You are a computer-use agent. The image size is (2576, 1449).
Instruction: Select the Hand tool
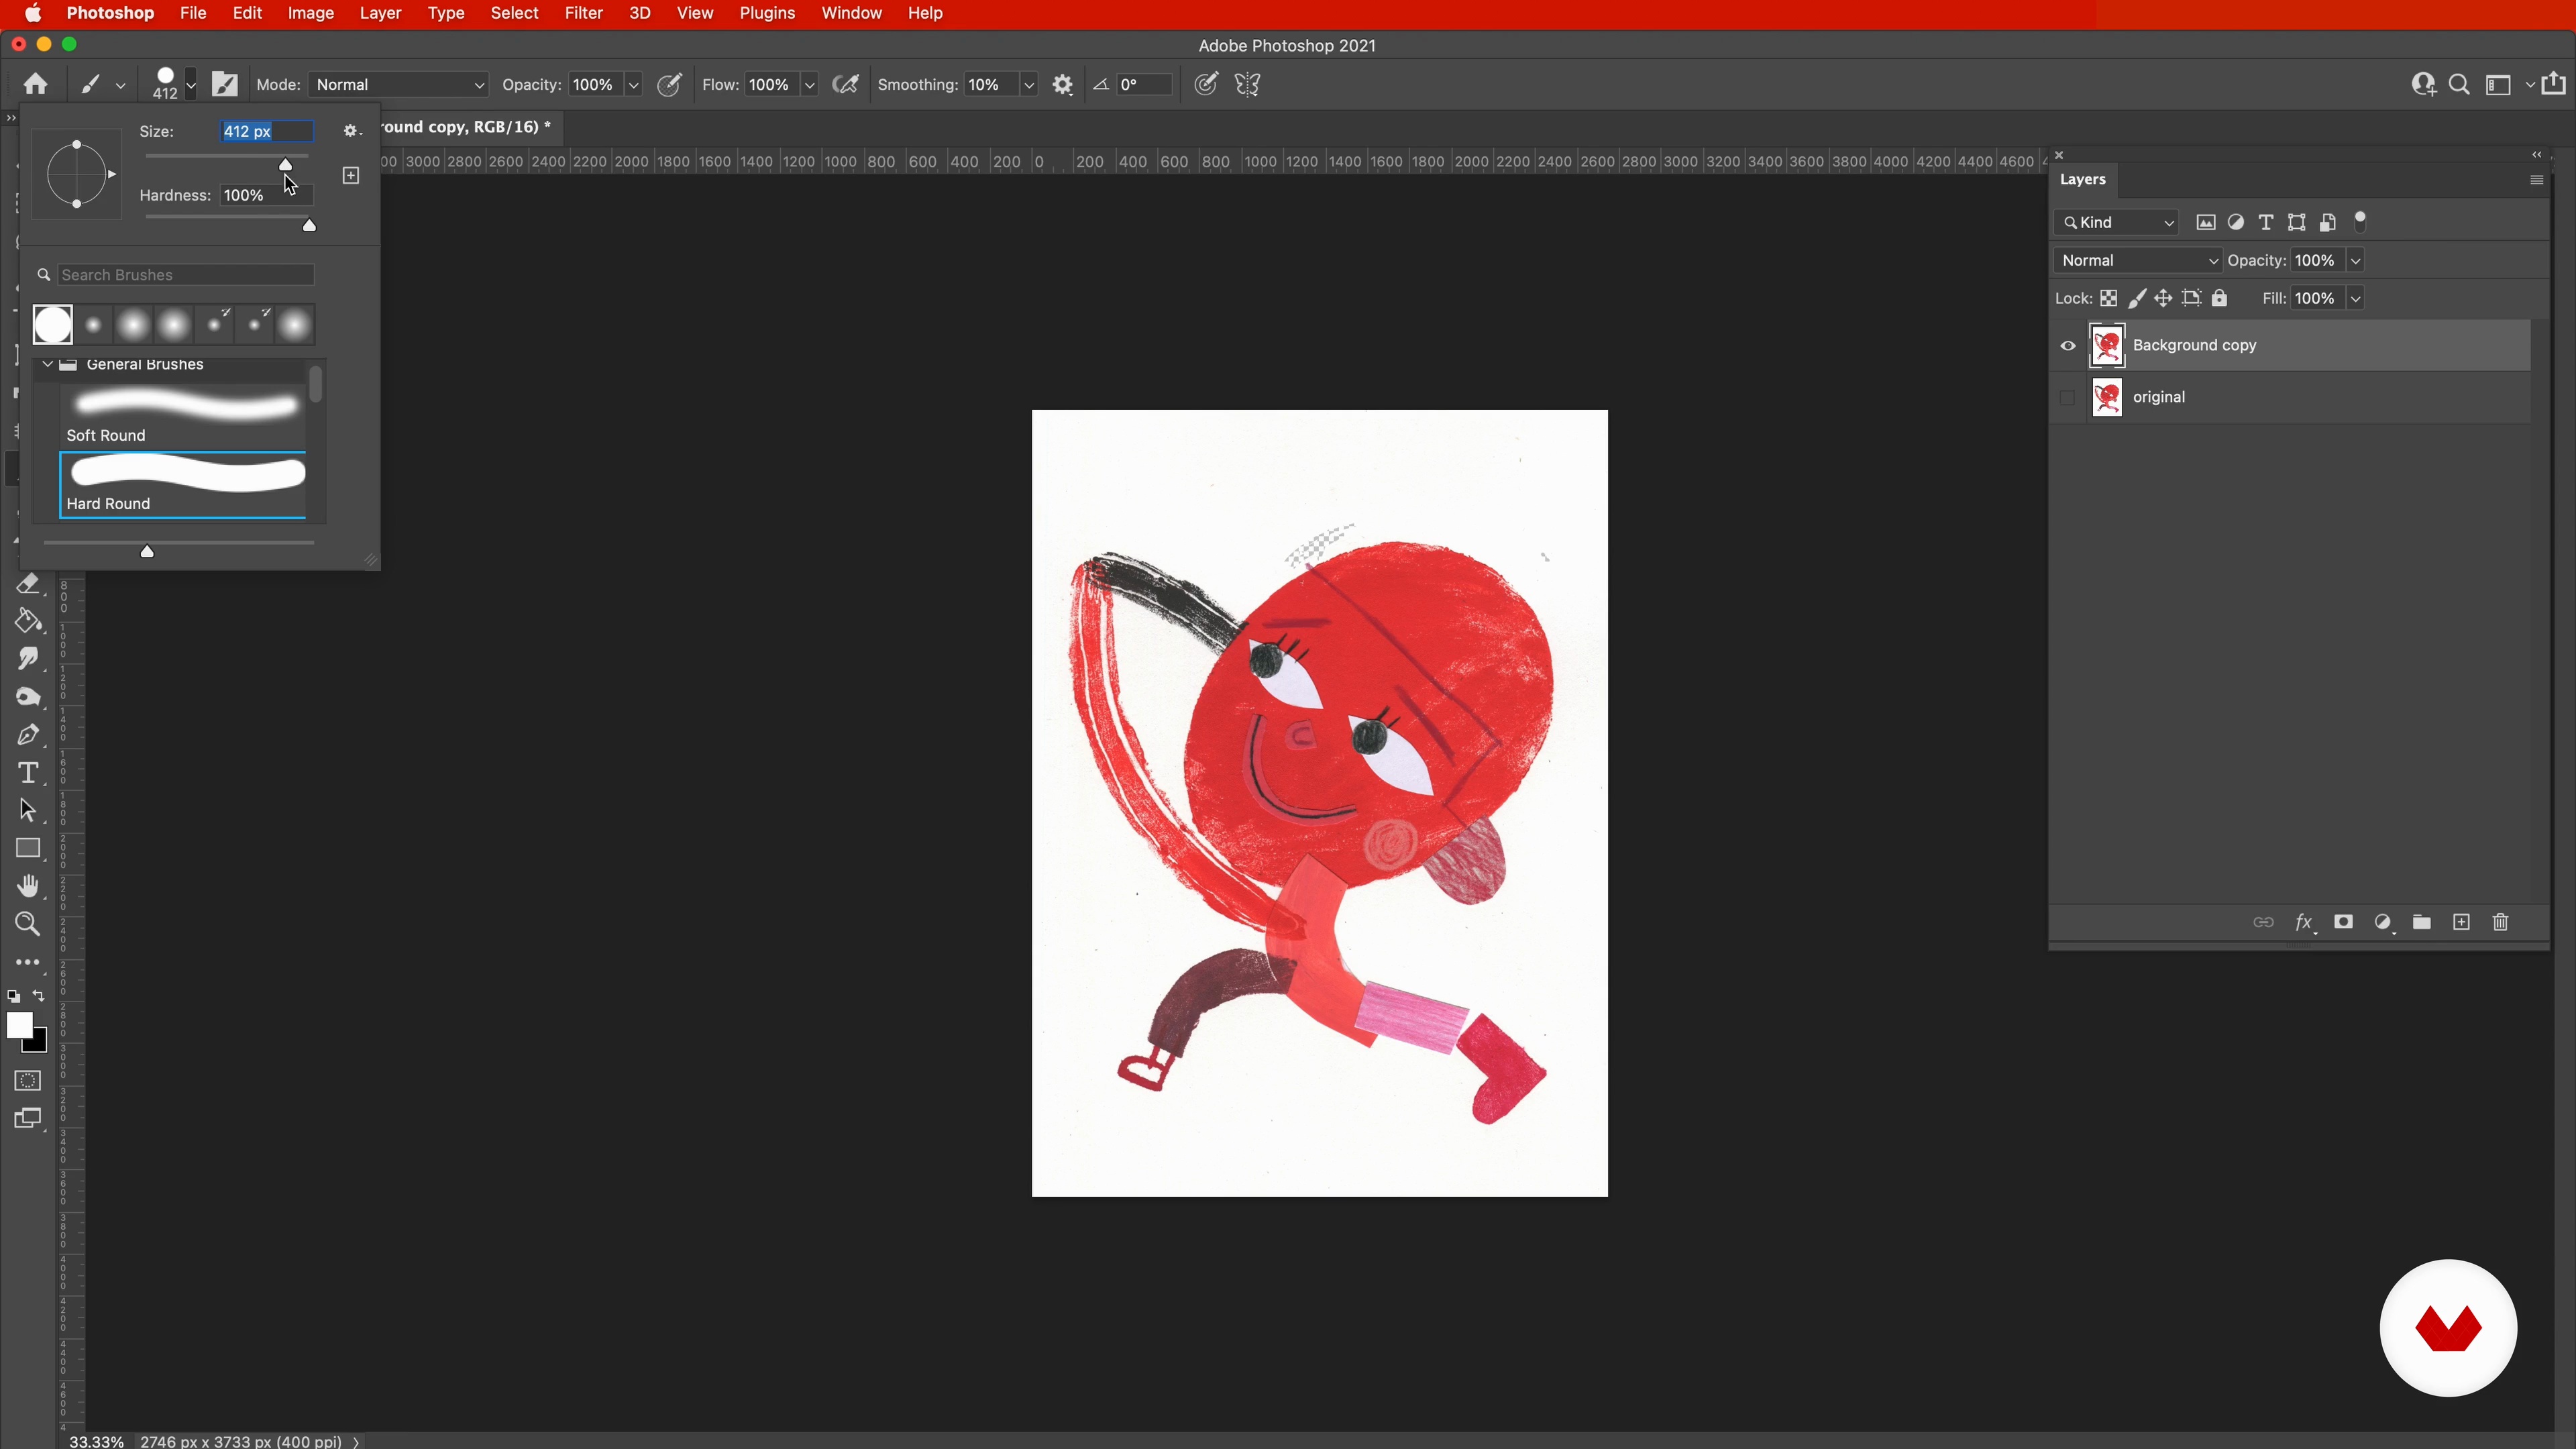click(x=28, y=886)
